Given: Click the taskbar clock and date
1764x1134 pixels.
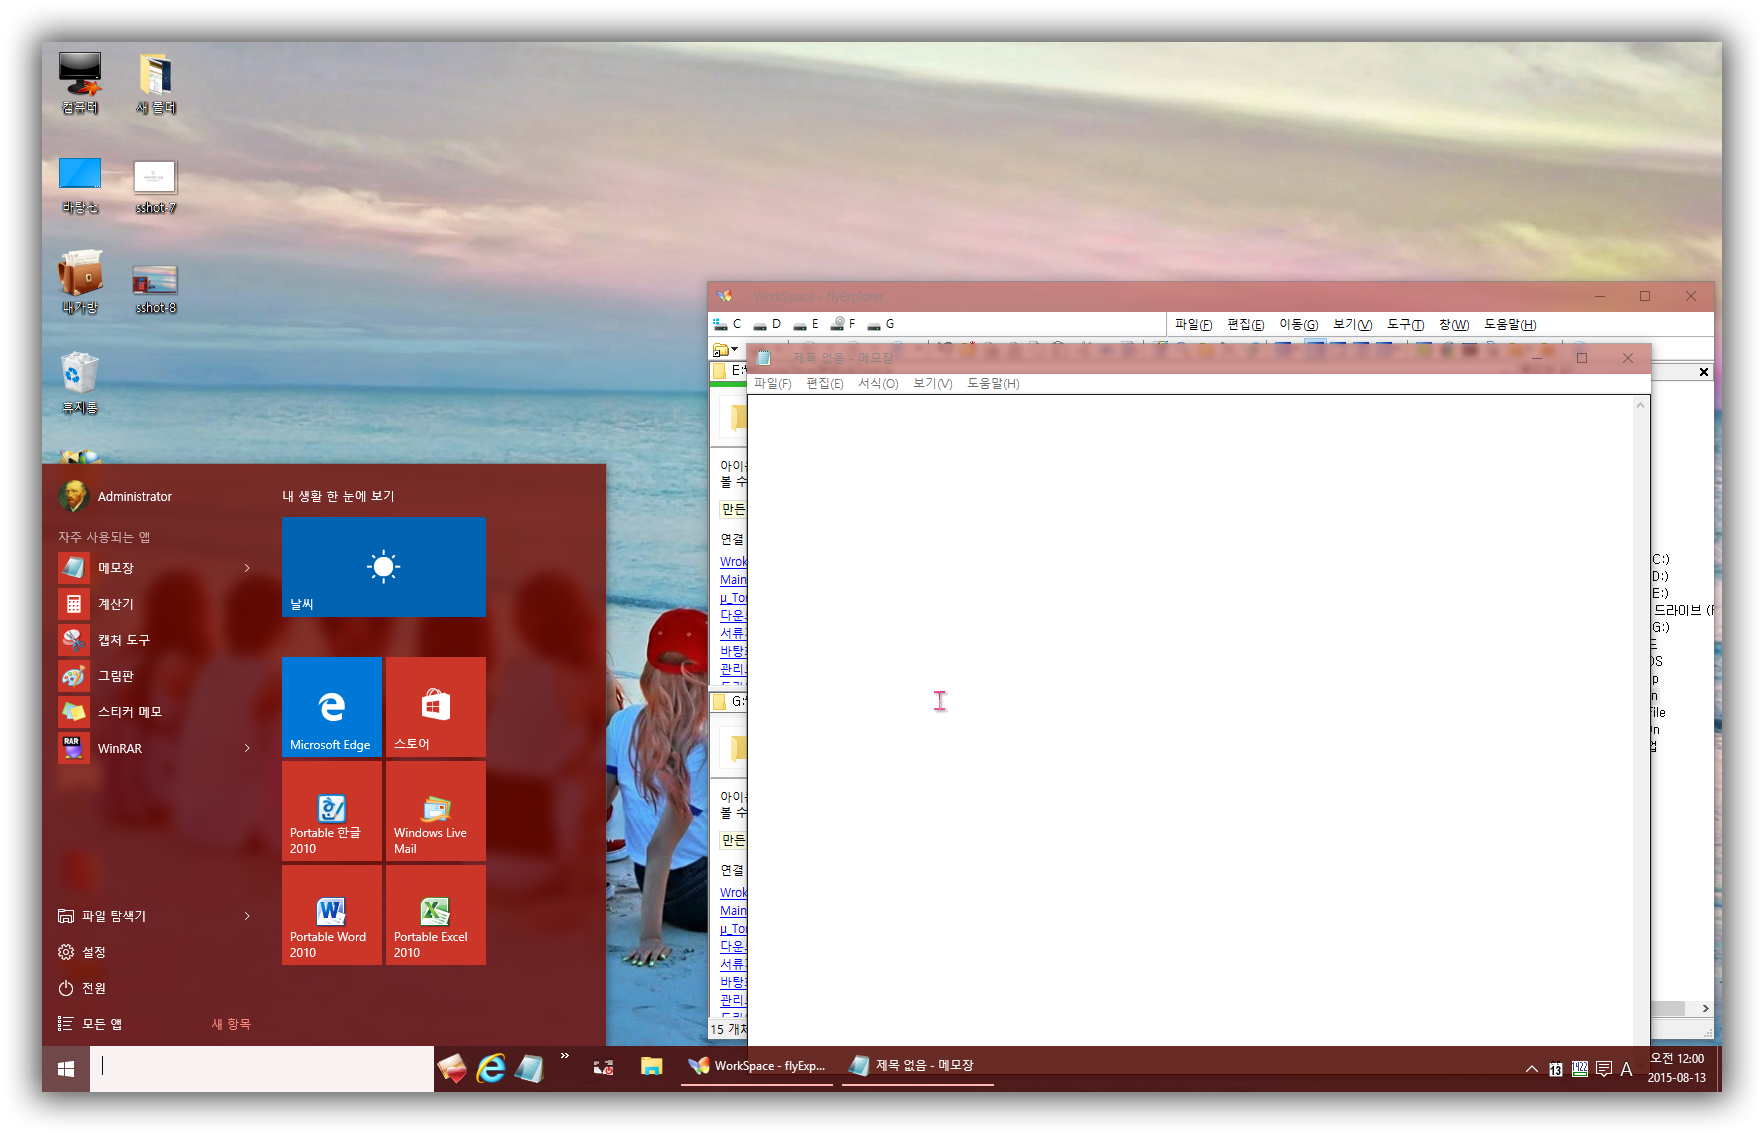Looking at the screenshot, I should pyautogui.click(x=1677, y=1068).
